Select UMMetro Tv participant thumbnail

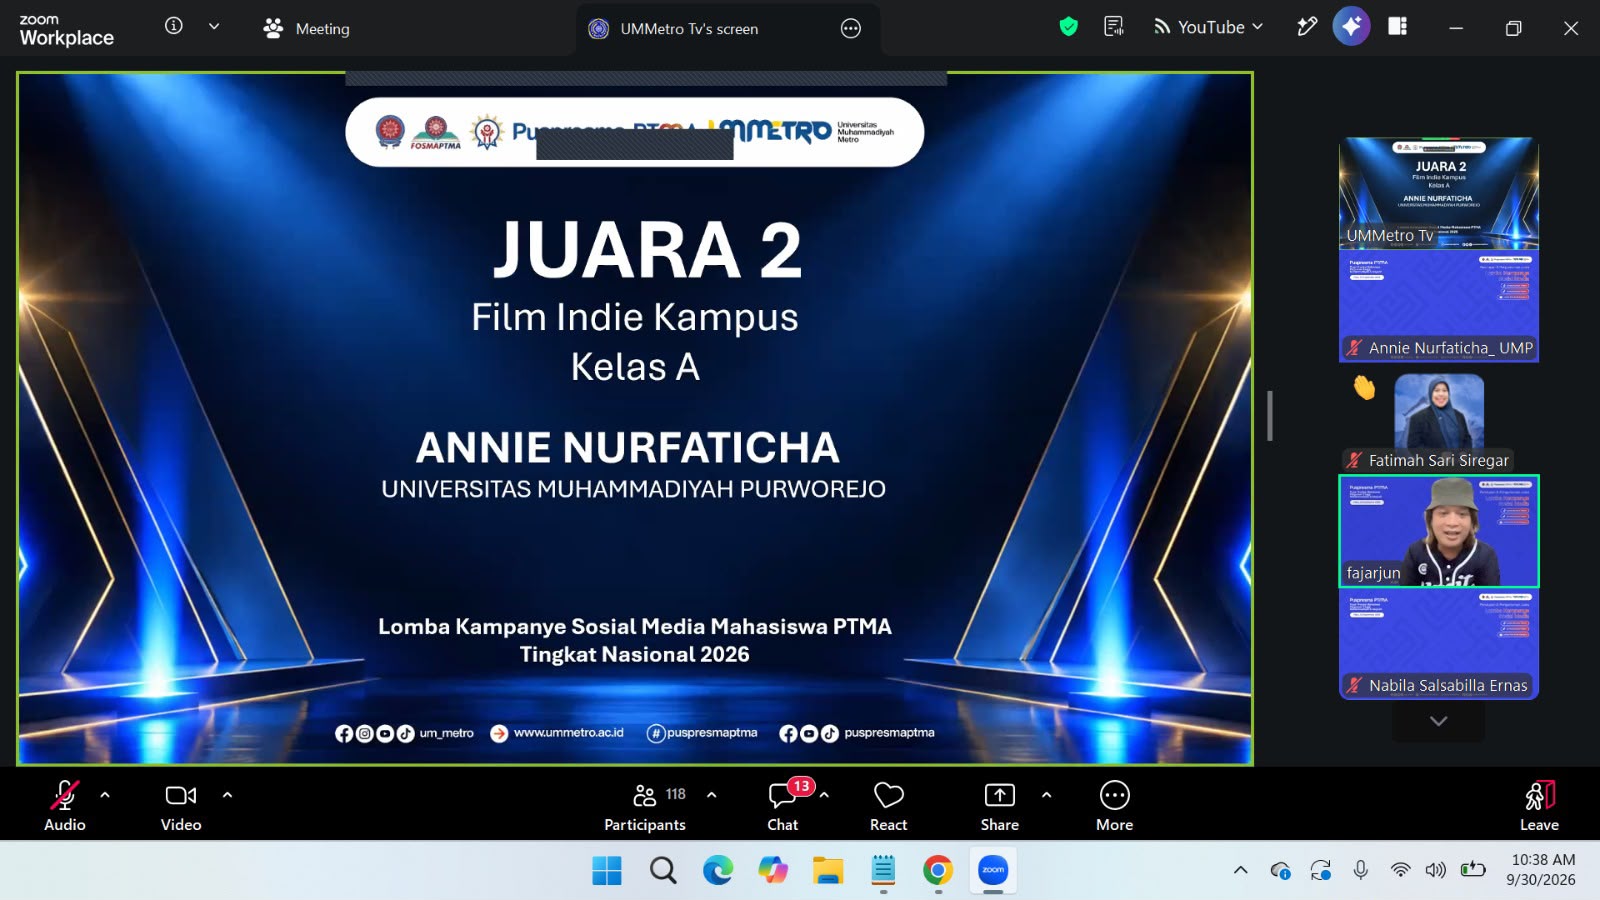pyautogui.click(x=1439, y=193)
